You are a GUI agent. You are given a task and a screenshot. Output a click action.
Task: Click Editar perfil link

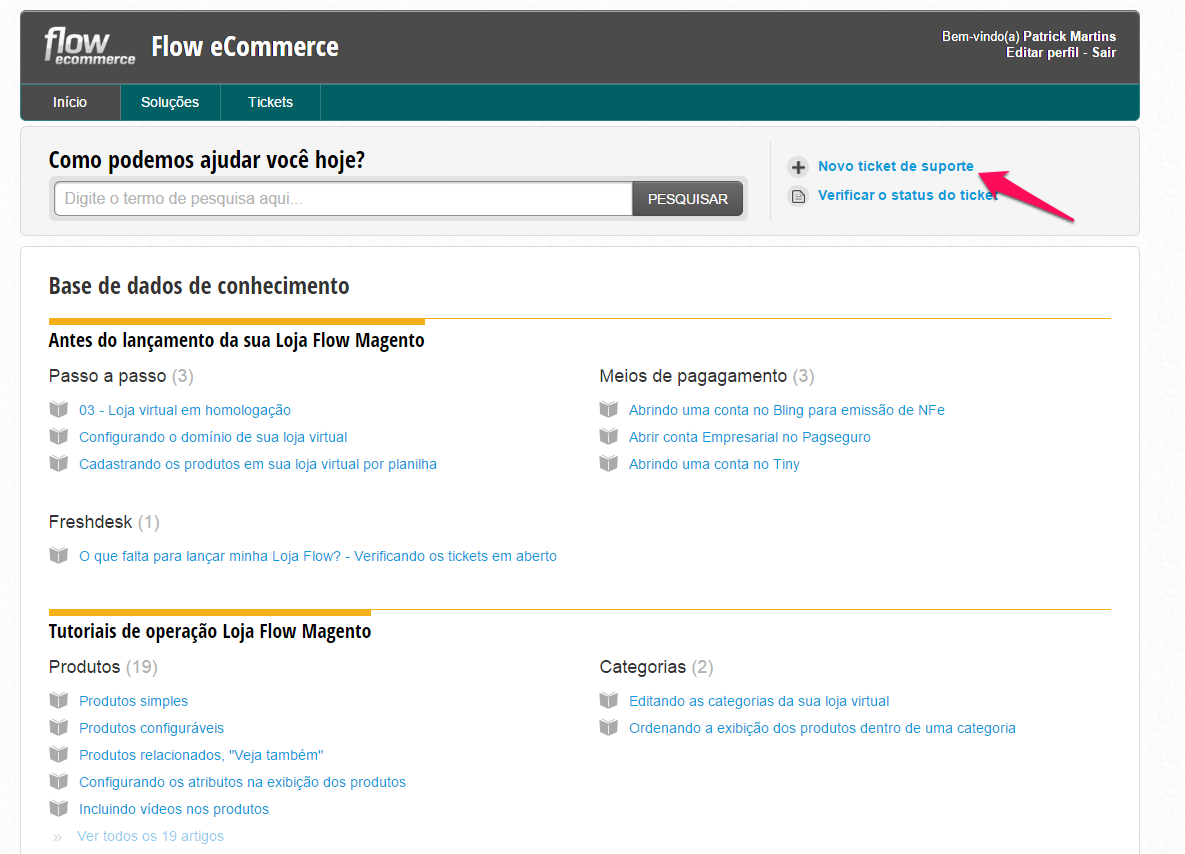pyautogui.click(x=1041, y=52)
